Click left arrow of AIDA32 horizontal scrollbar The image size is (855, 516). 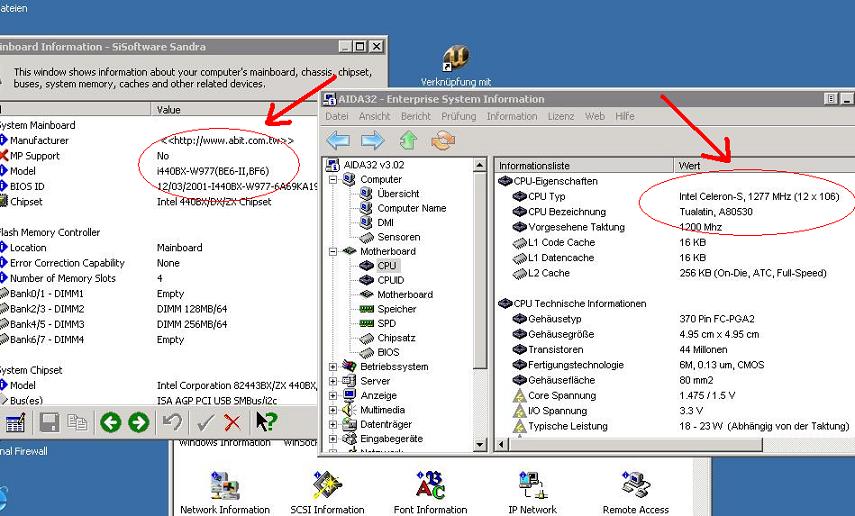pyautogui.click(x=501, y=445)
